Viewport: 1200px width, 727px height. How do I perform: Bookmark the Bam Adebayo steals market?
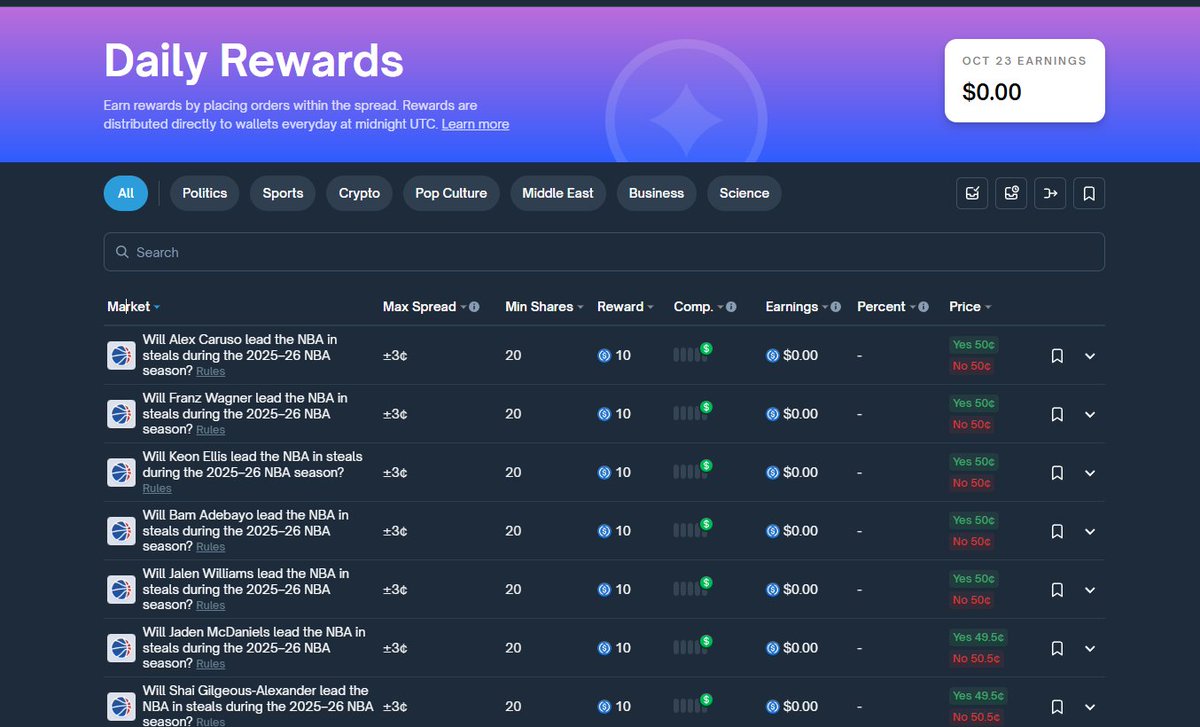(x=1057, y=531)
